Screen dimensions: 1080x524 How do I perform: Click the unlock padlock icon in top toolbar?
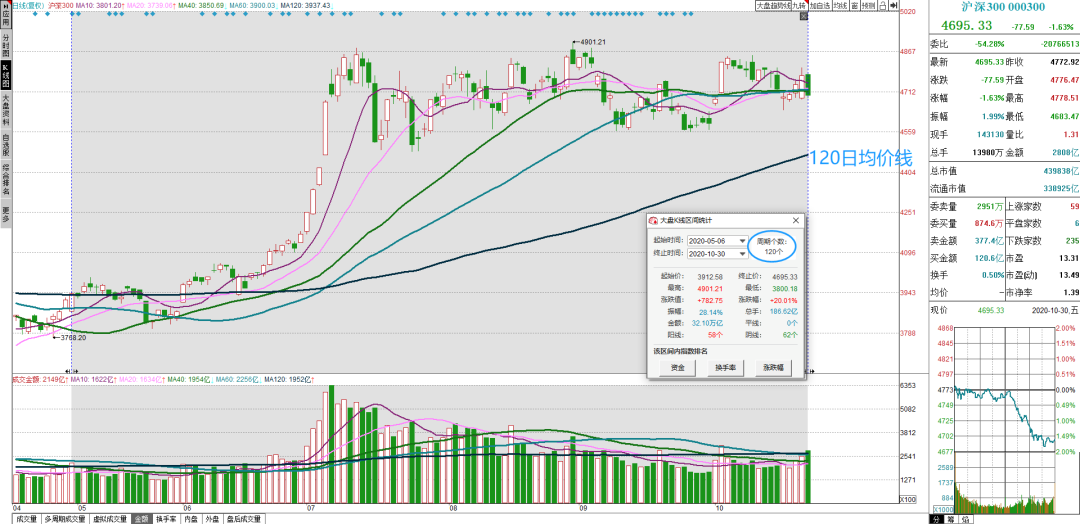(x=884, y=6)
